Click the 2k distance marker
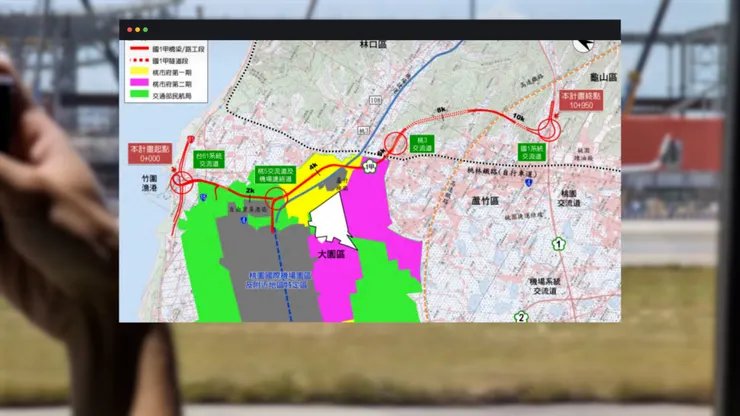This screenshot has height=416, width=740. [x=250, y=191]
